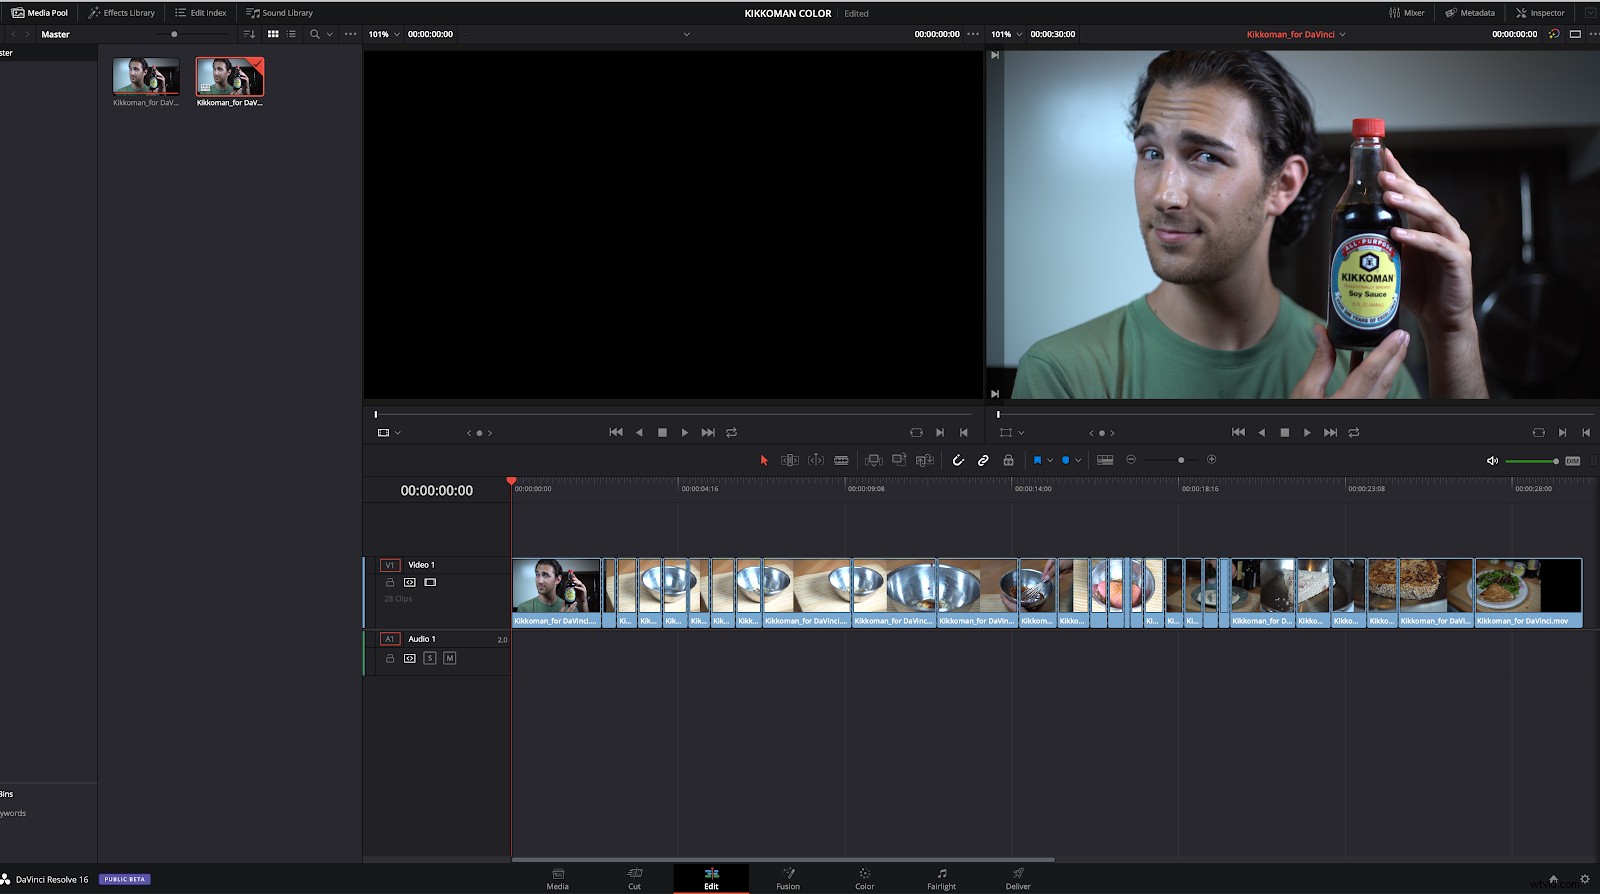Go to first frame in source viewer
Screen dimensions: 1600x894
[x=616, y=433]
